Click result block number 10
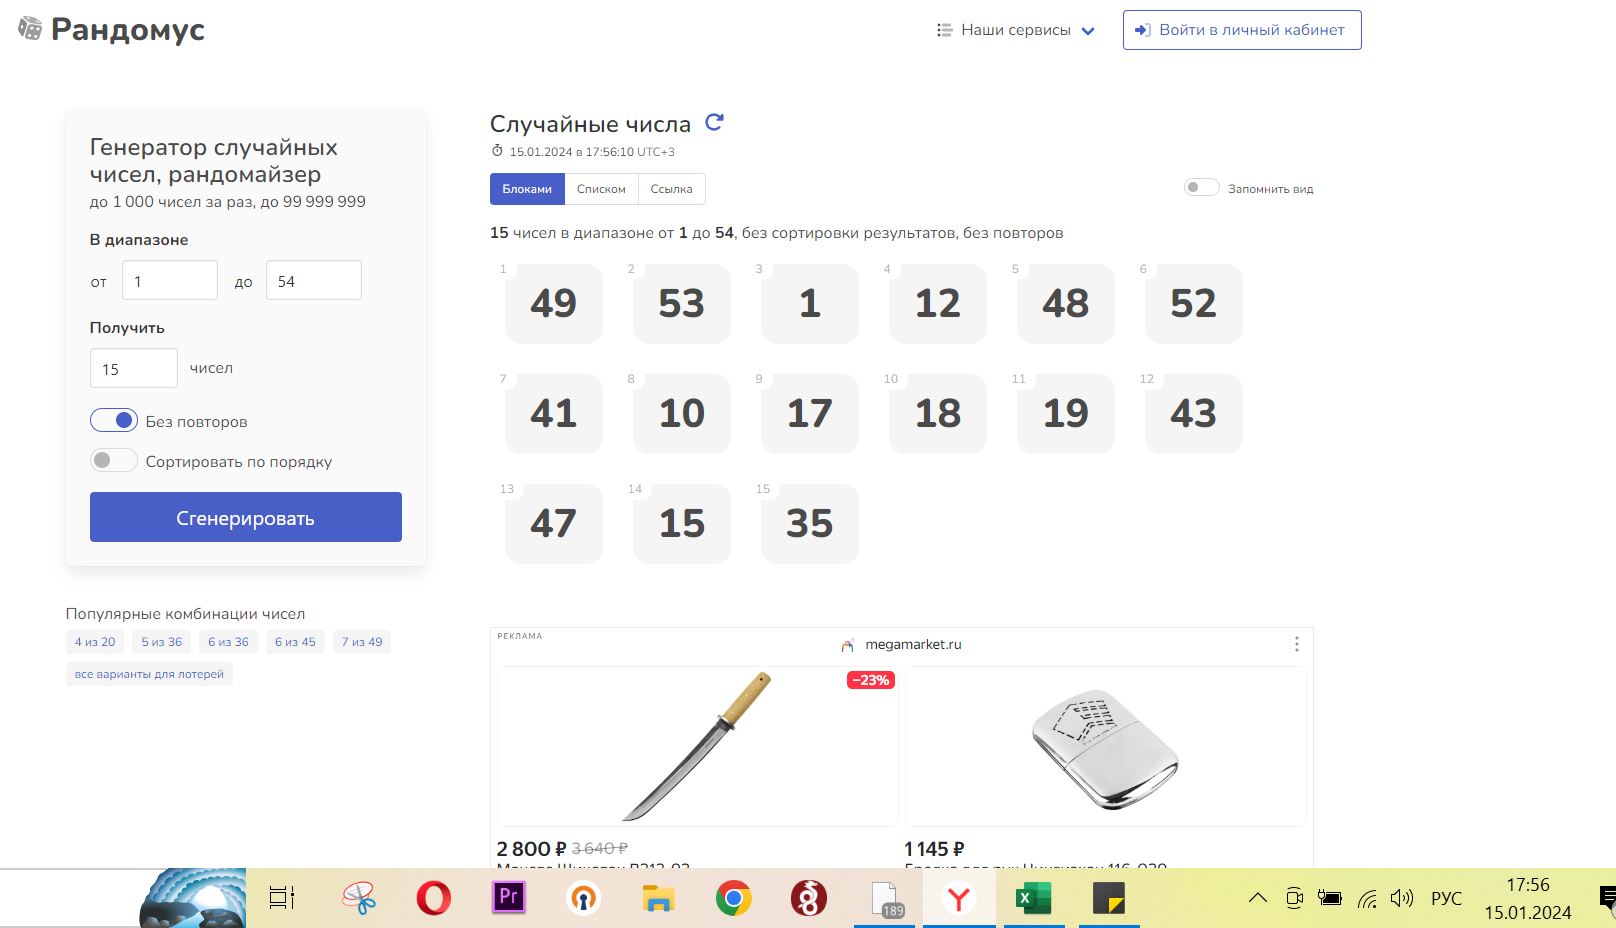 click(x=682, y=414)
